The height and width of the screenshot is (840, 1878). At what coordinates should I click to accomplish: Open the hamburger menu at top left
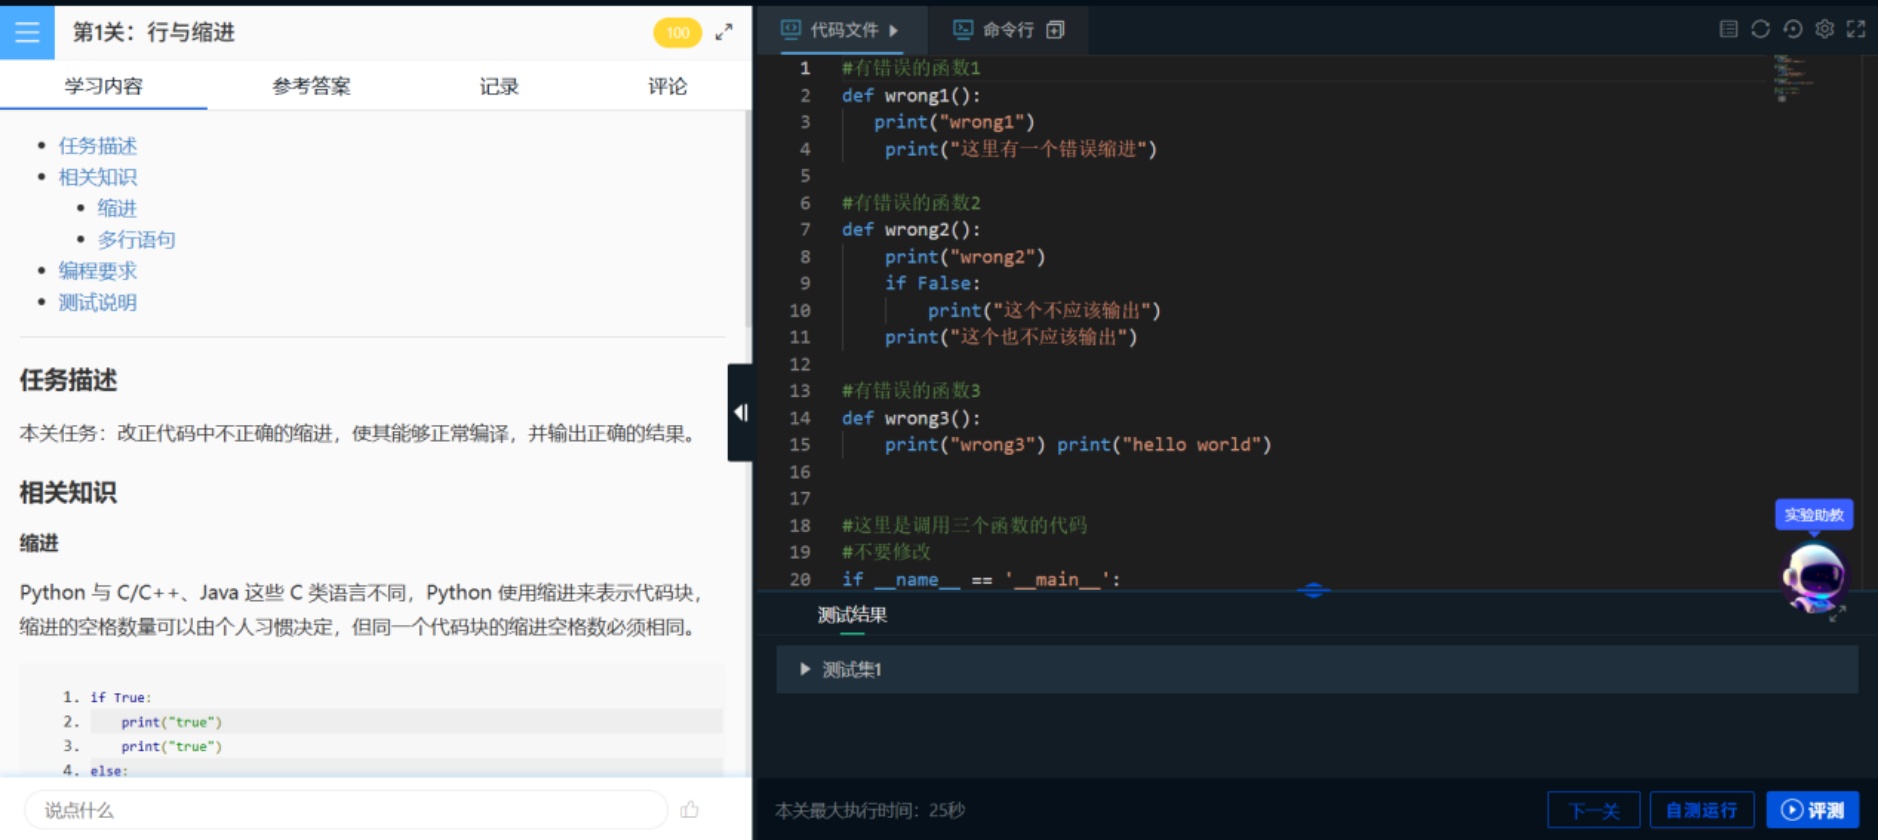27,33
